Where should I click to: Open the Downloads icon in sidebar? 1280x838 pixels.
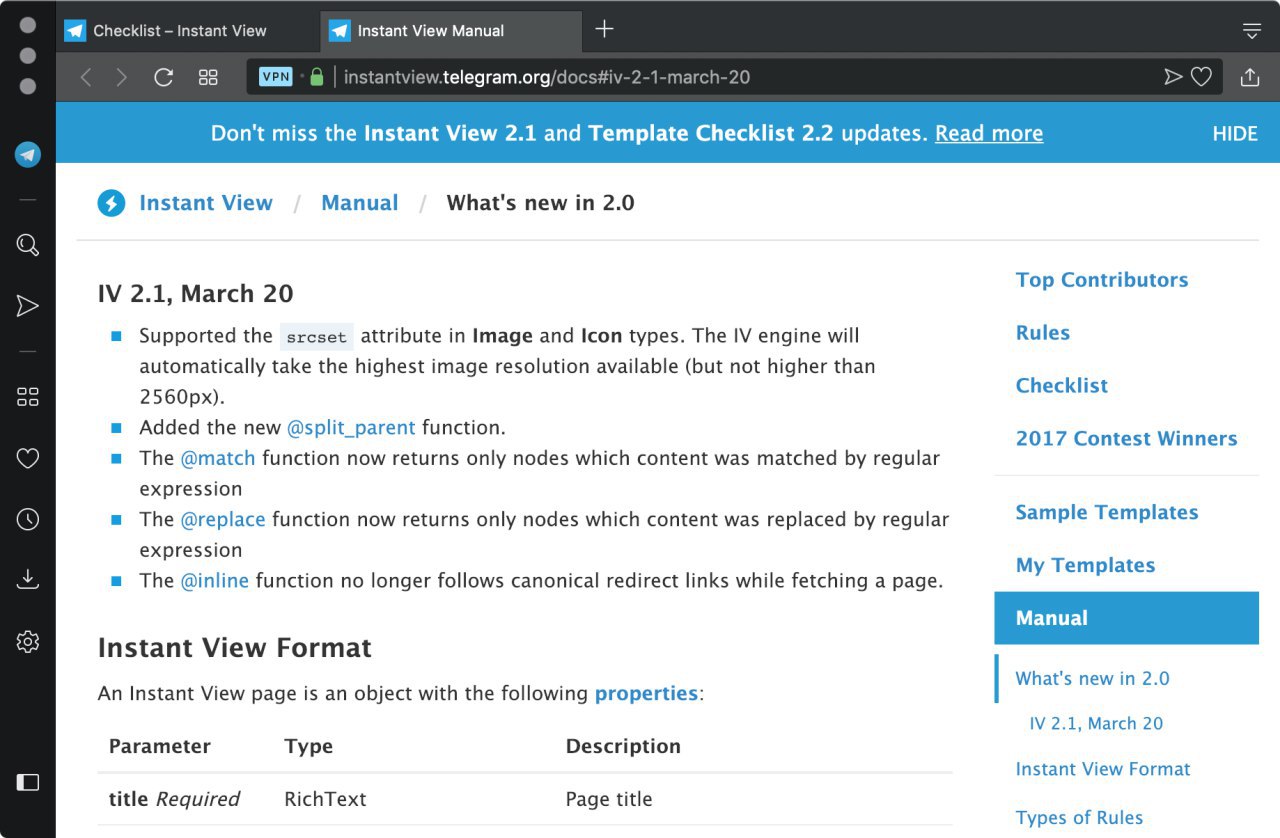(28, 580)
